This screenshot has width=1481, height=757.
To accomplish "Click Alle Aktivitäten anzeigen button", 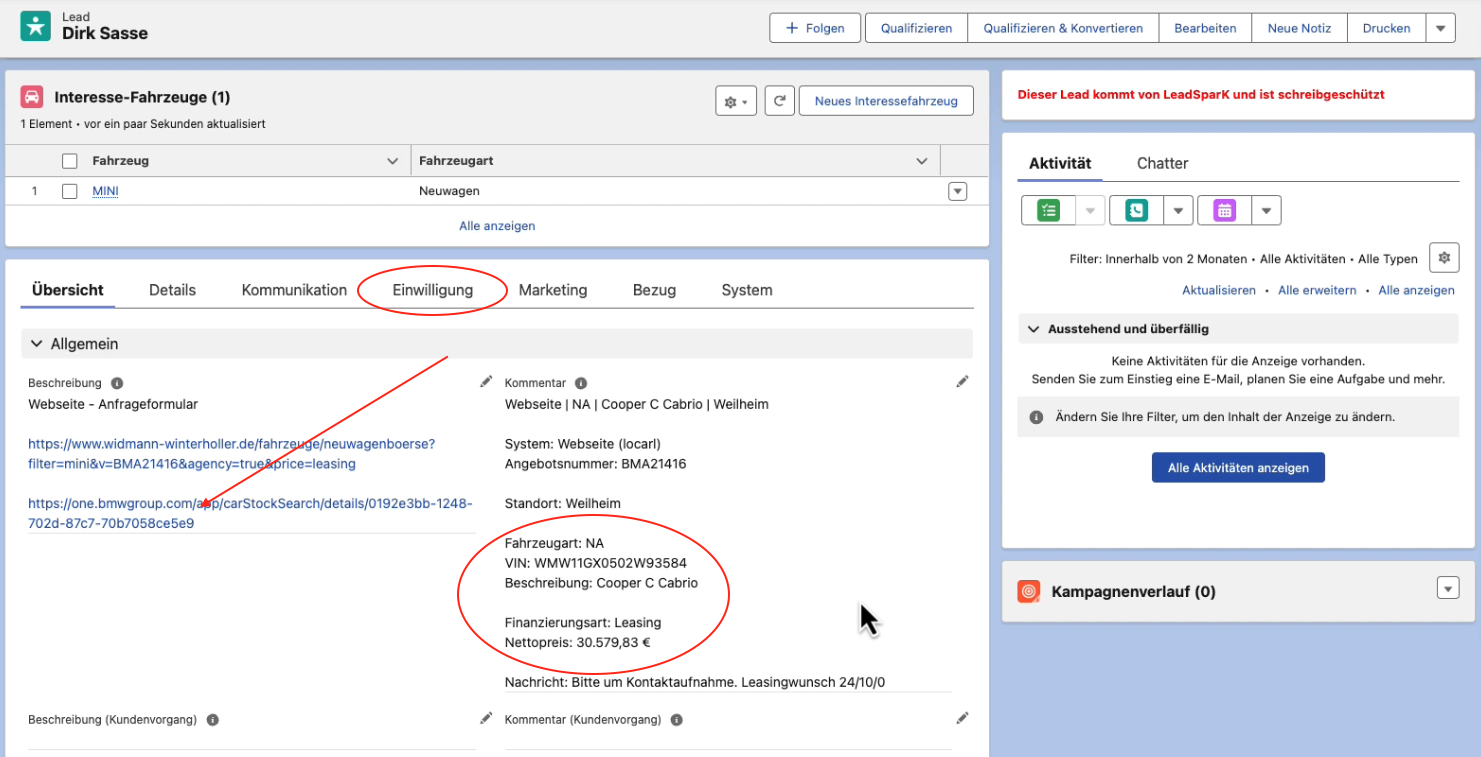I will click(x=1238, y=468).
